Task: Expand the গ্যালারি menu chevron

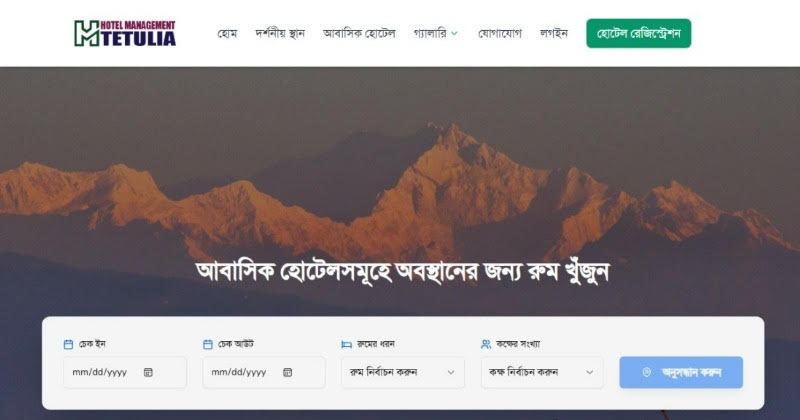Action: [454, 34]
